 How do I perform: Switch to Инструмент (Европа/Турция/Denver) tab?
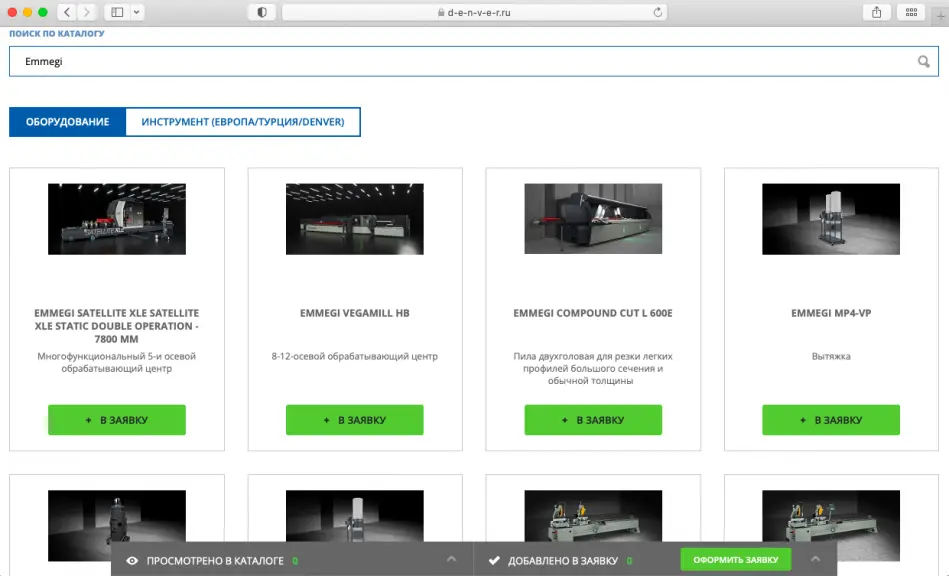click(x=242, y=122)
